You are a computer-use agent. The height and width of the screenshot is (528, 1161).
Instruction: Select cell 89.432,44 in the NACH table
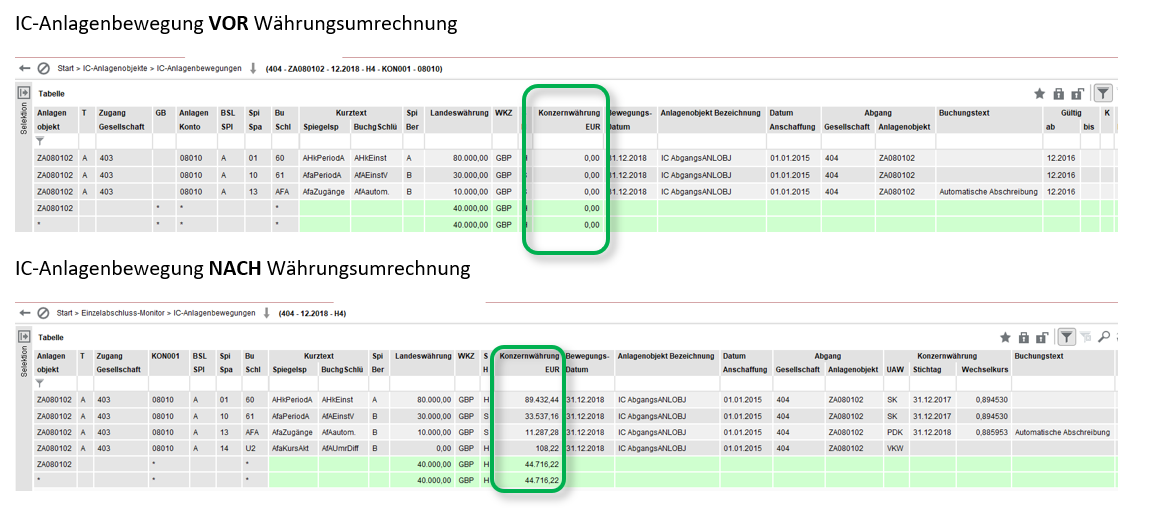pyautogui.click(x=529, y=398)
